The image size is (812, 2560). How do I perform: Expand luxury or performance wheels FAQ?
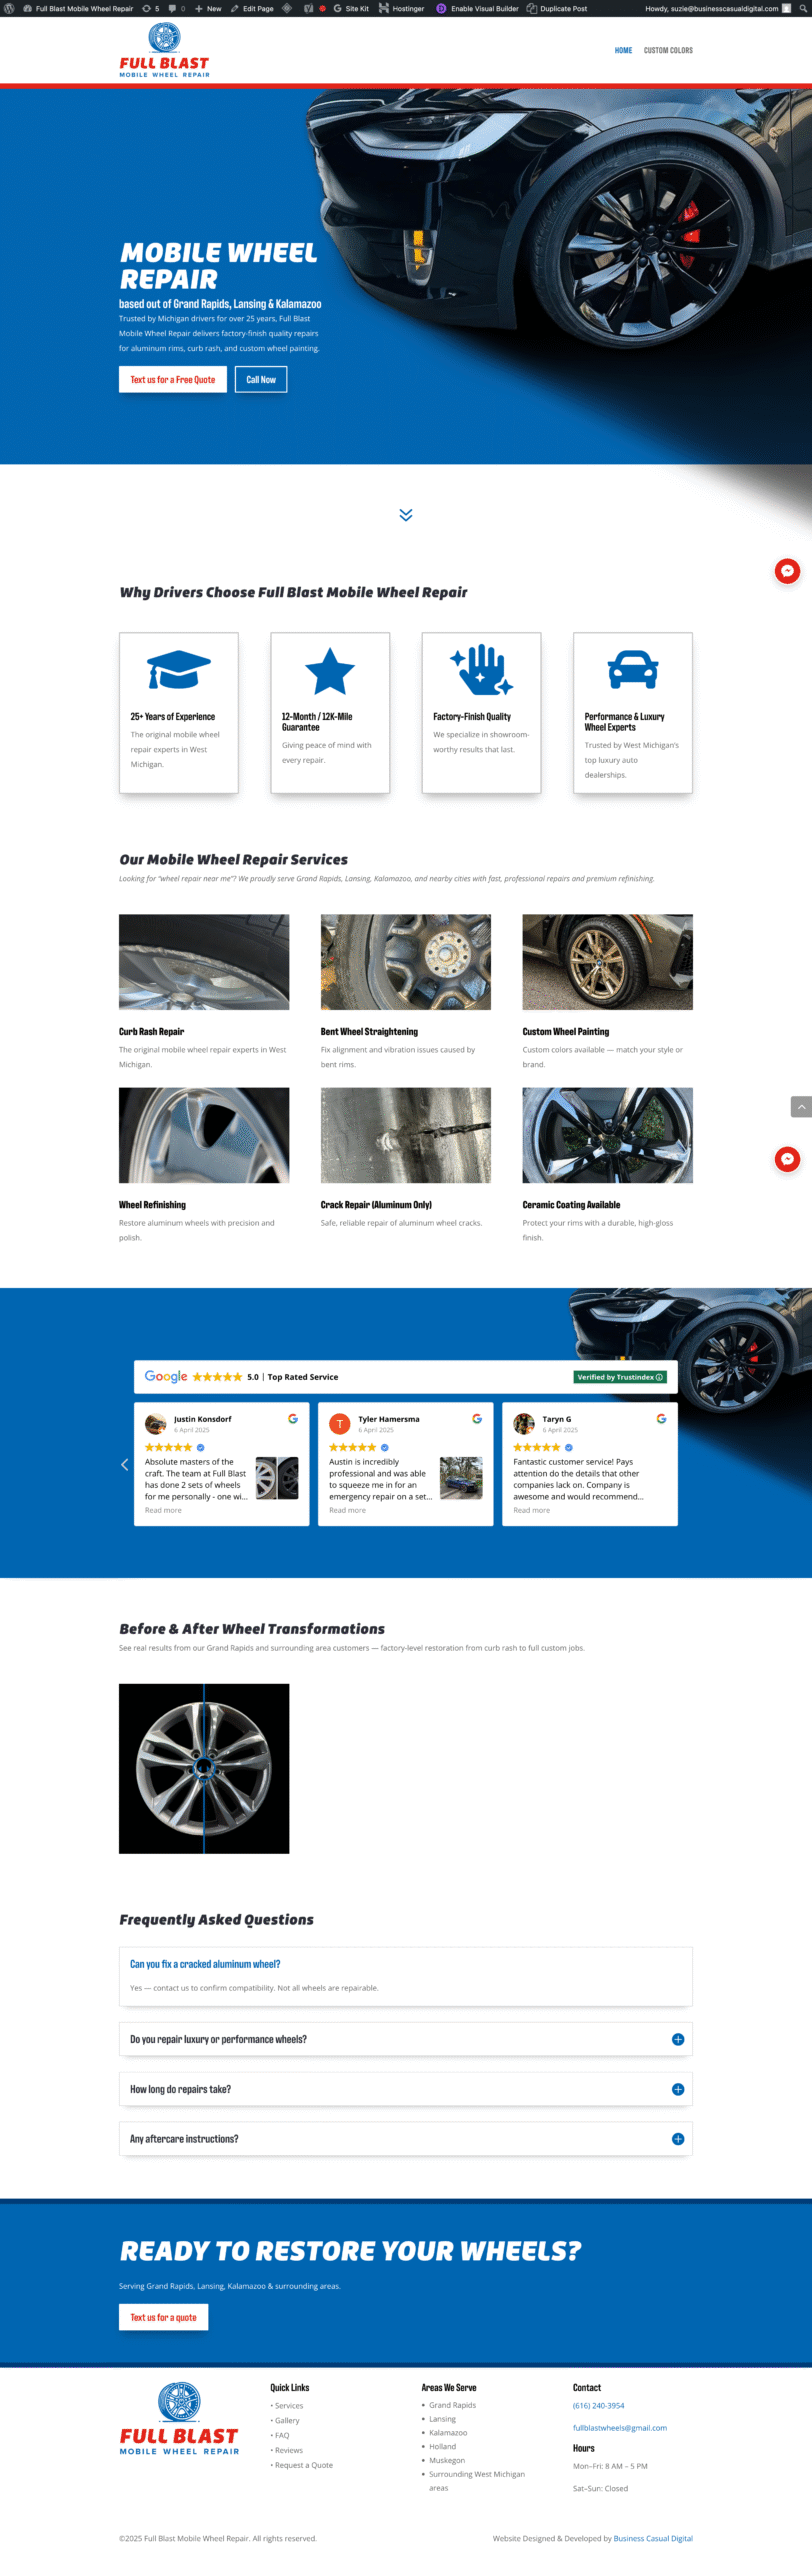click(406, 2040)
